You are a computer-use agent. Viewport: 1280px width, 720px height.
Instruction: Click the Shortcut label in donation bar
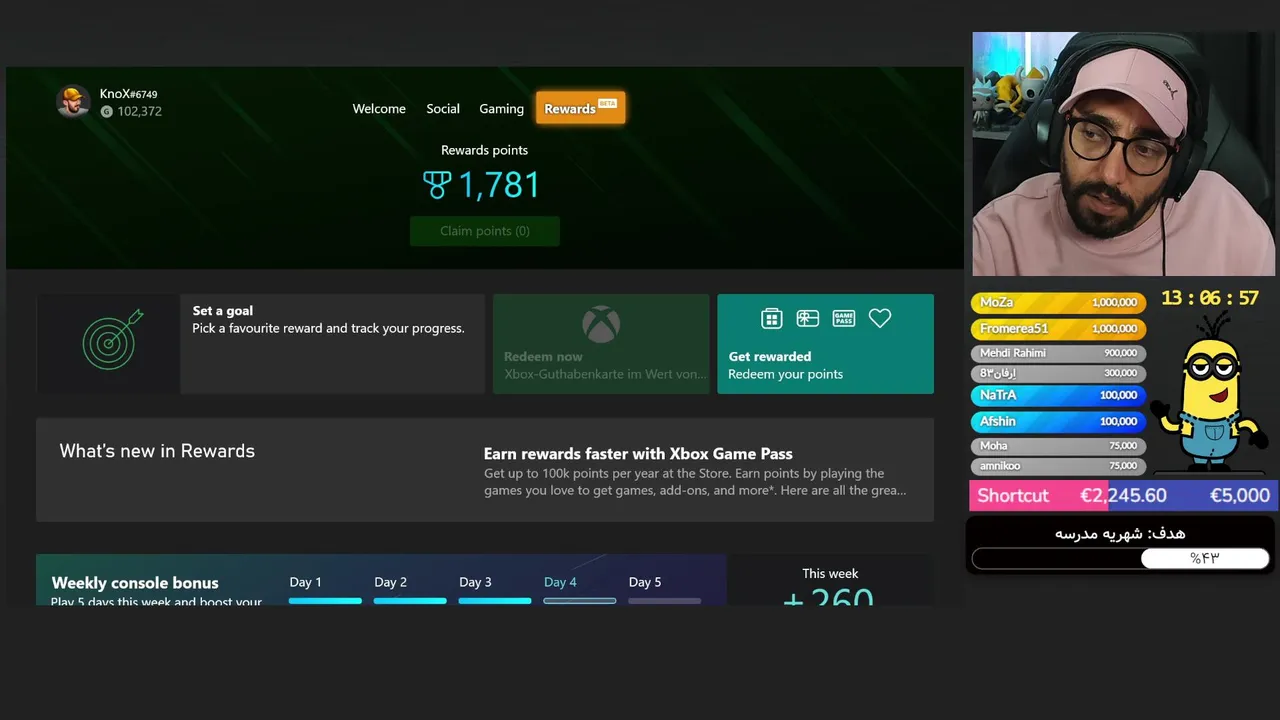click(1013, 496)
